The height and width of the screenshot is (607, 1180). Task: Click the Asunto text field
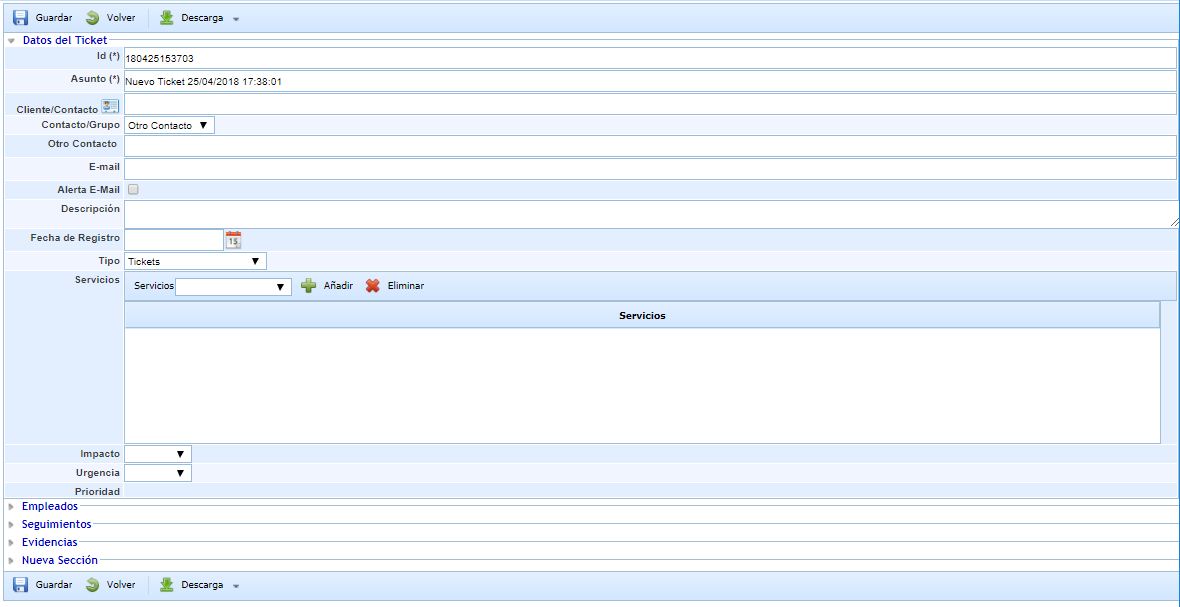(650, 81)
